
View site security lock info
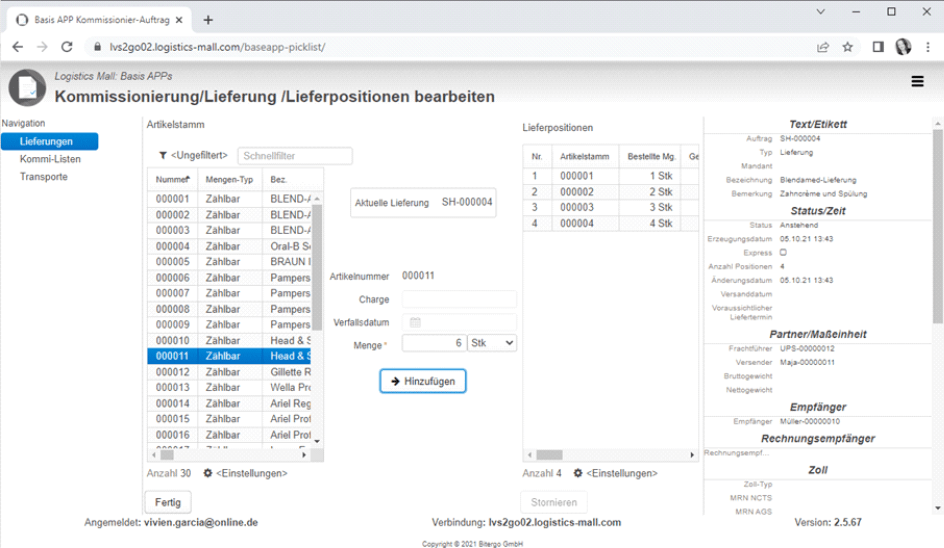click(x=97, y=47)
